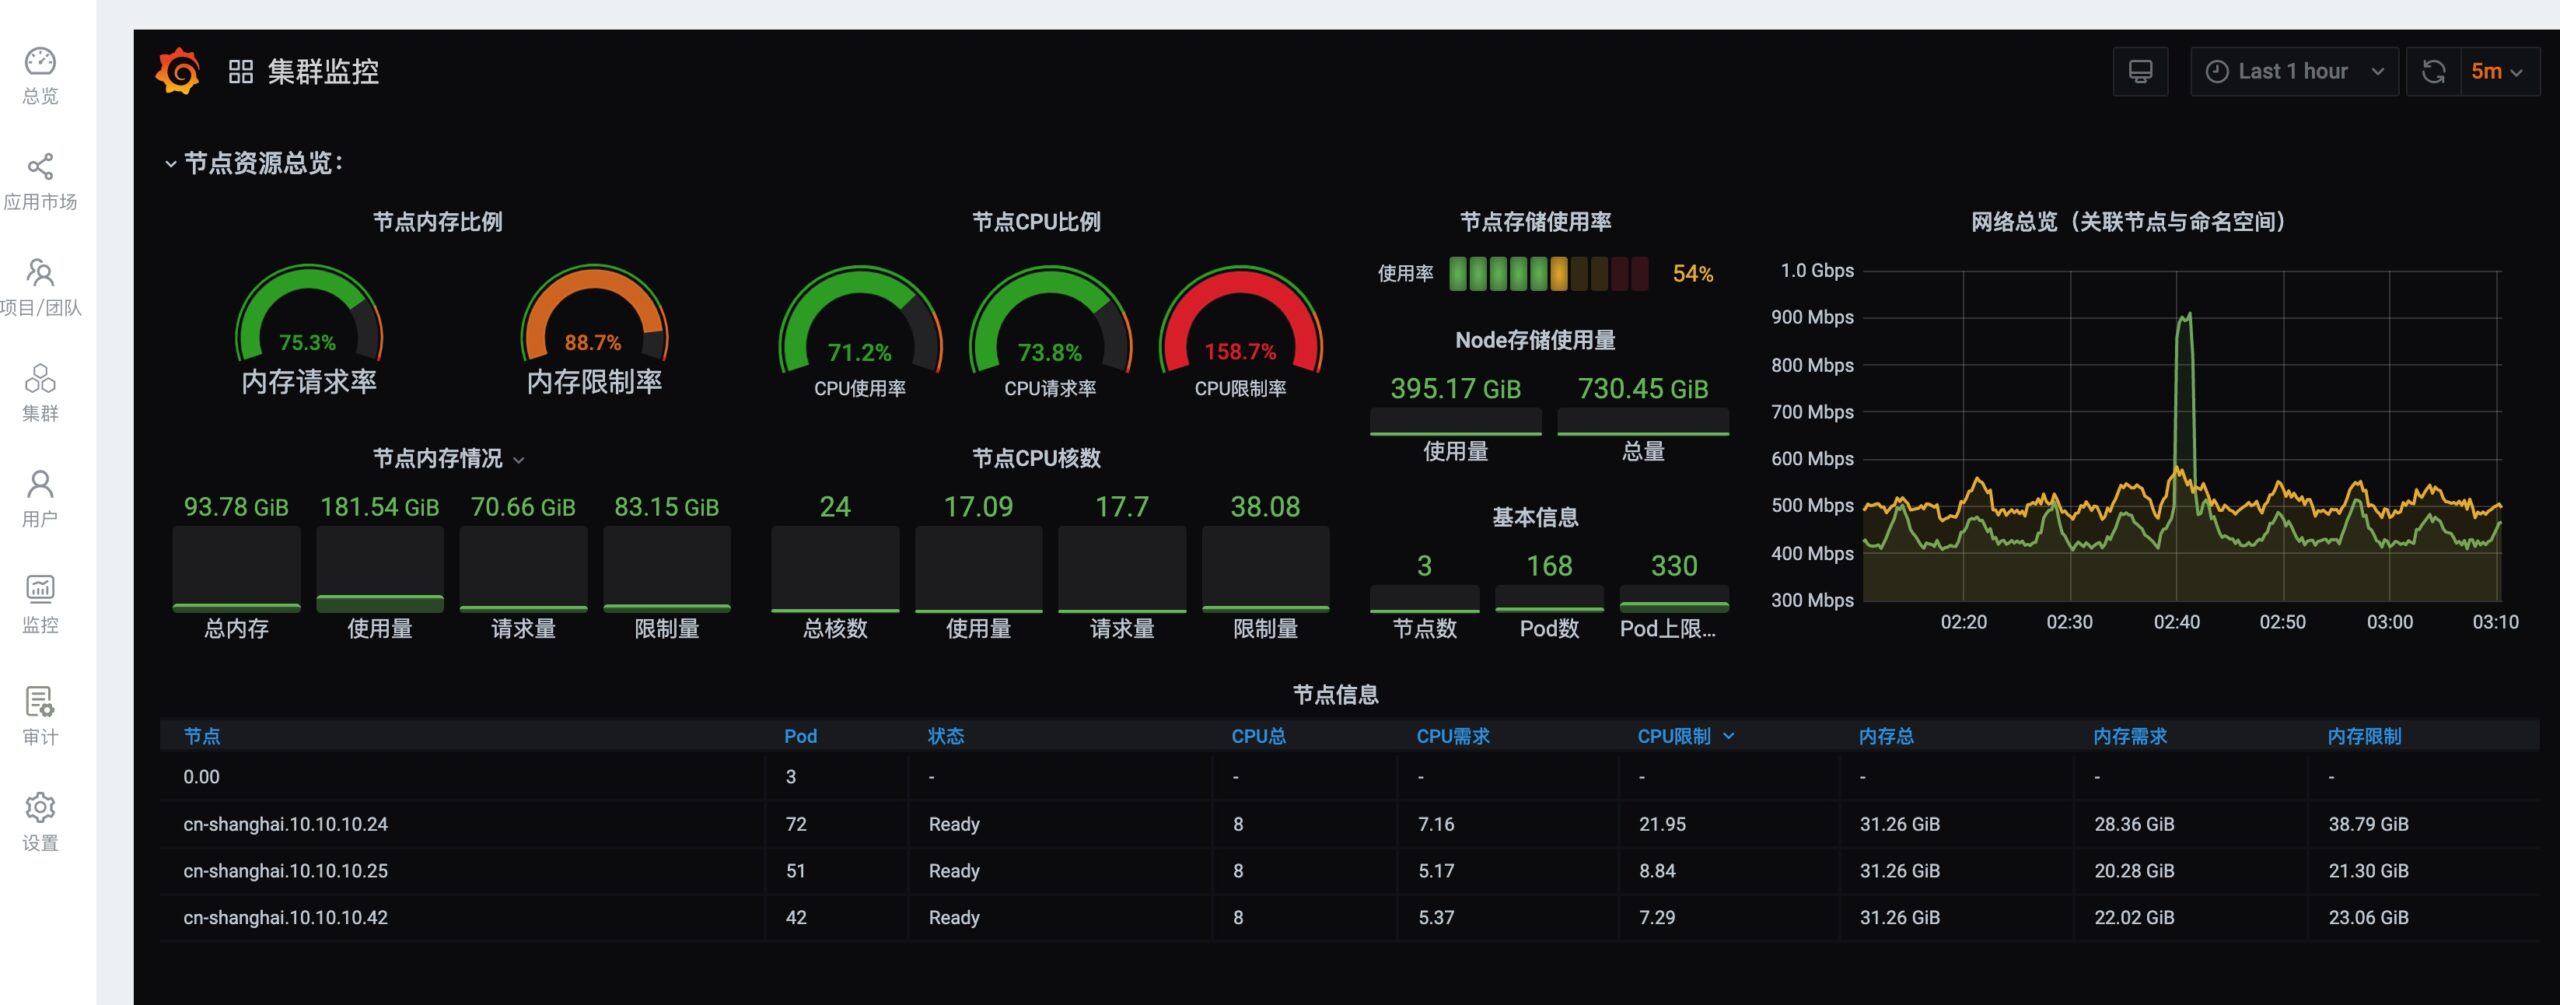
Task: Click the 181.54 GiB 使用量 stat
Action: [x=380, y=566]
